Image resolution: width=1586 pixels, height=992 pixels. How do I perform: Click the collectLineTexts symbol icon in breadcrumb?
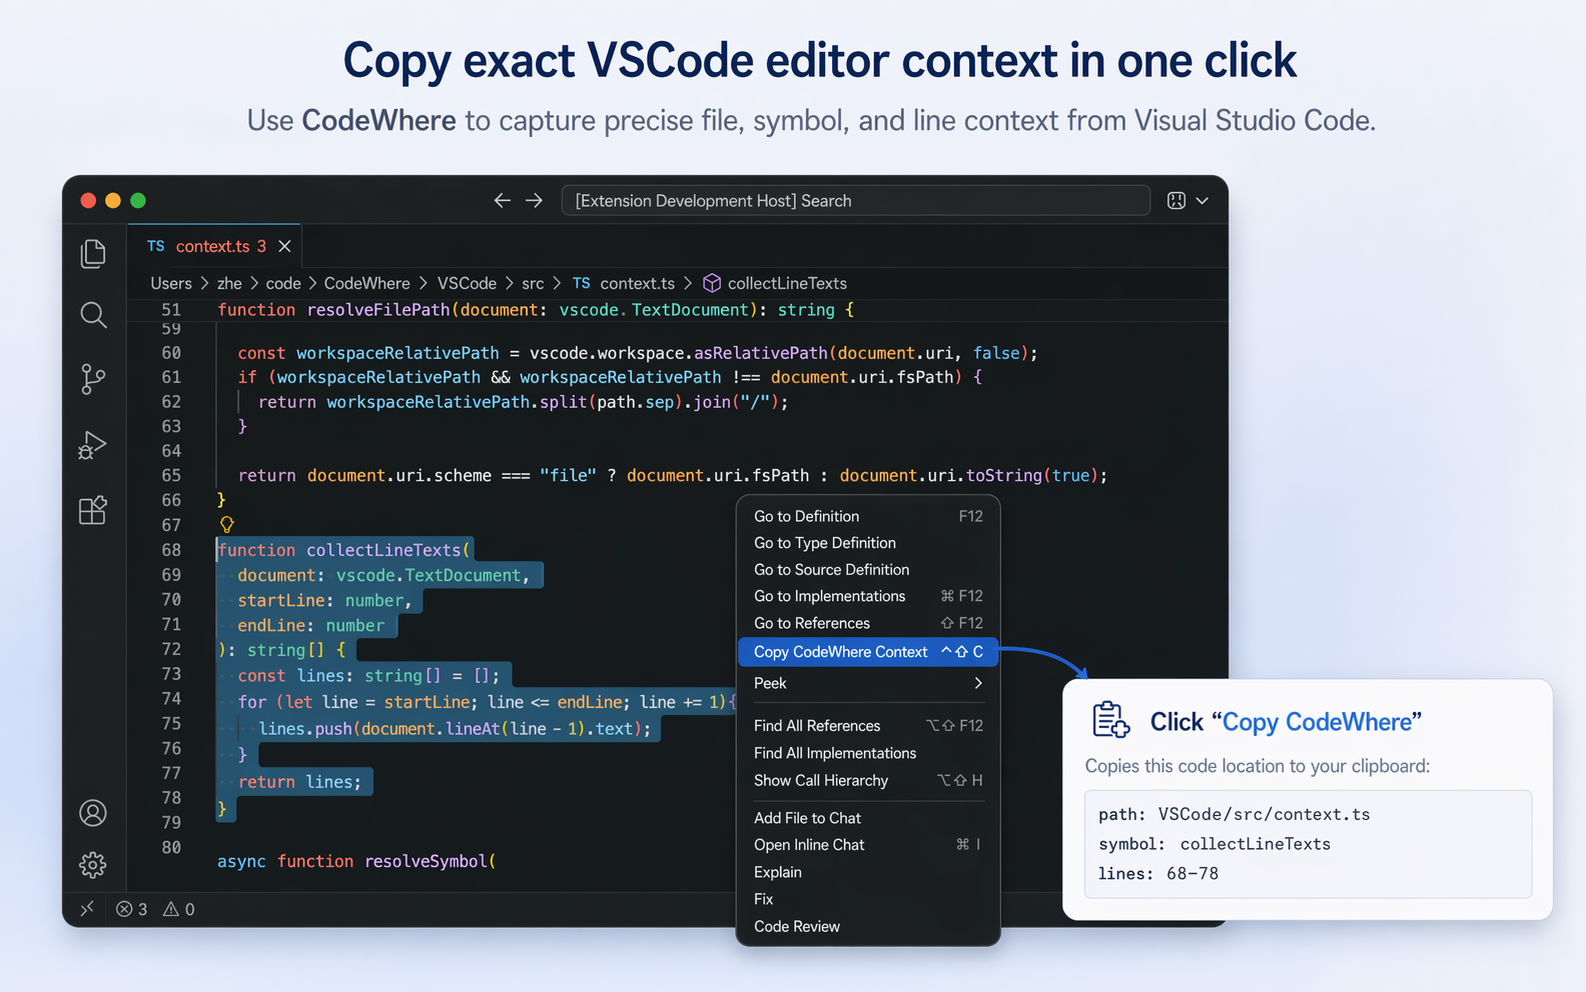[x=712, y=283]
